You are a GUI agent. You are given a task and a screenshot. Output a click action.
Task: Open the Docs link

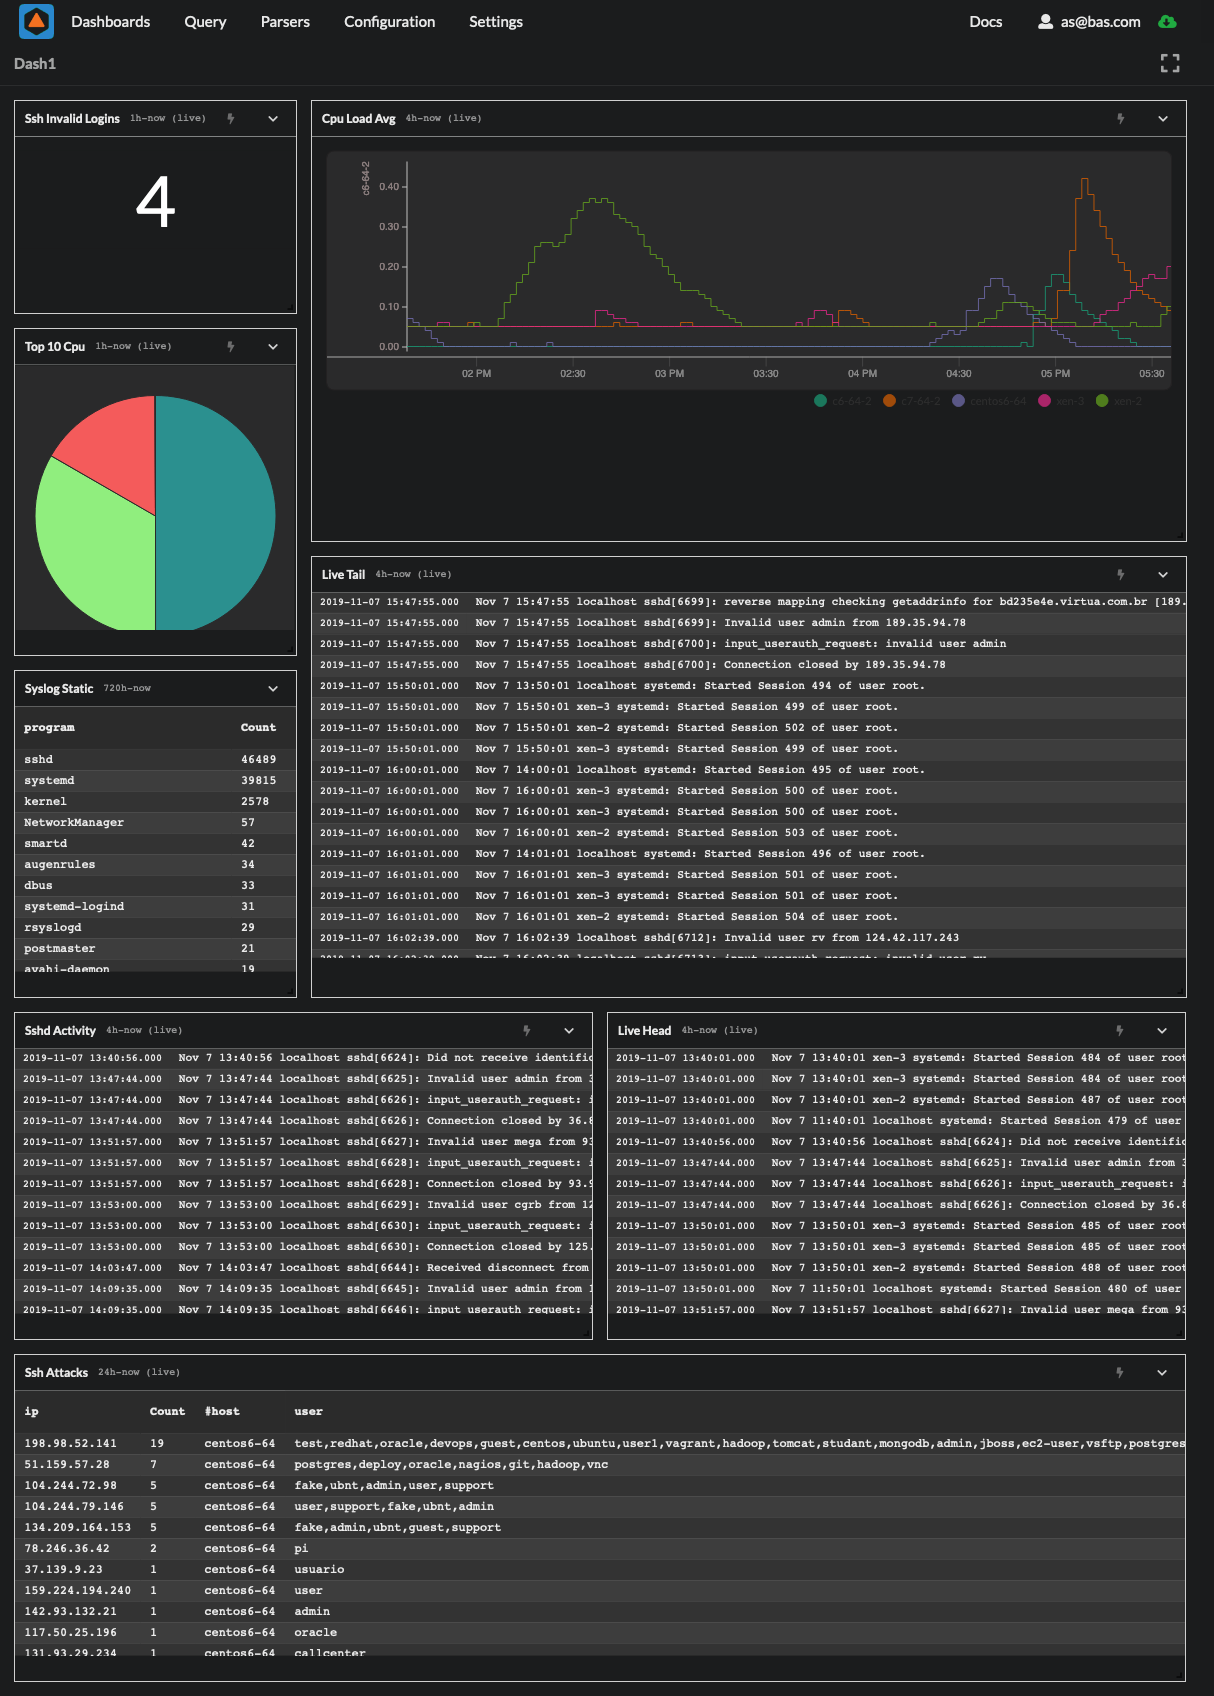click(986, 22)
